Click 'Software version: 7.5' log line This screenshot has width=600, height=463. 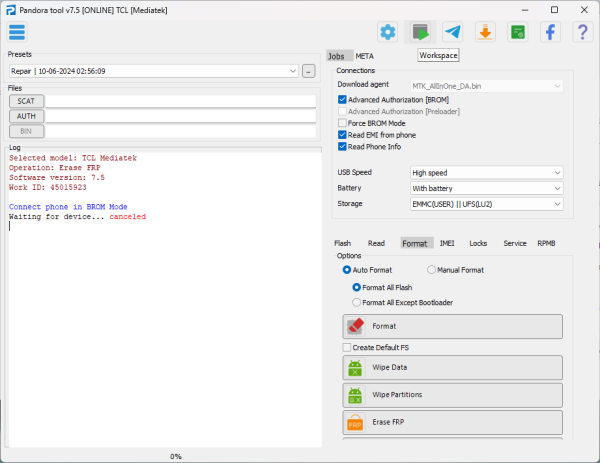57,178
